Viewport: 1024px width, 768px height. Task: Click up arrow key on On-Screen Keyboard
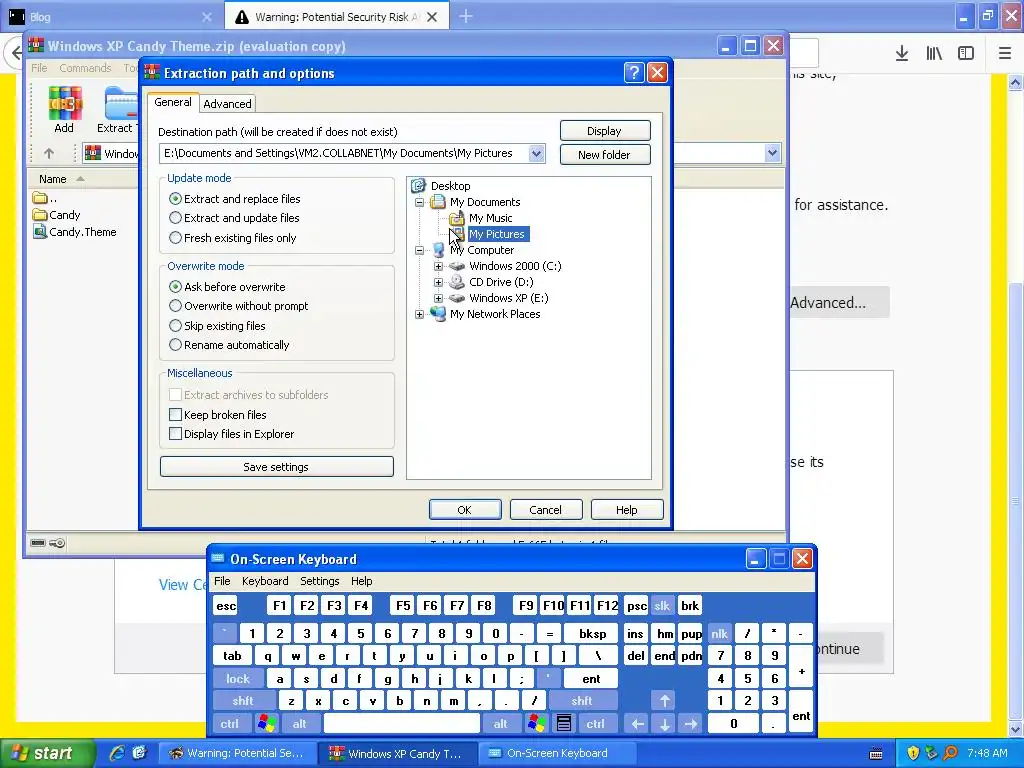click(664, 701)
